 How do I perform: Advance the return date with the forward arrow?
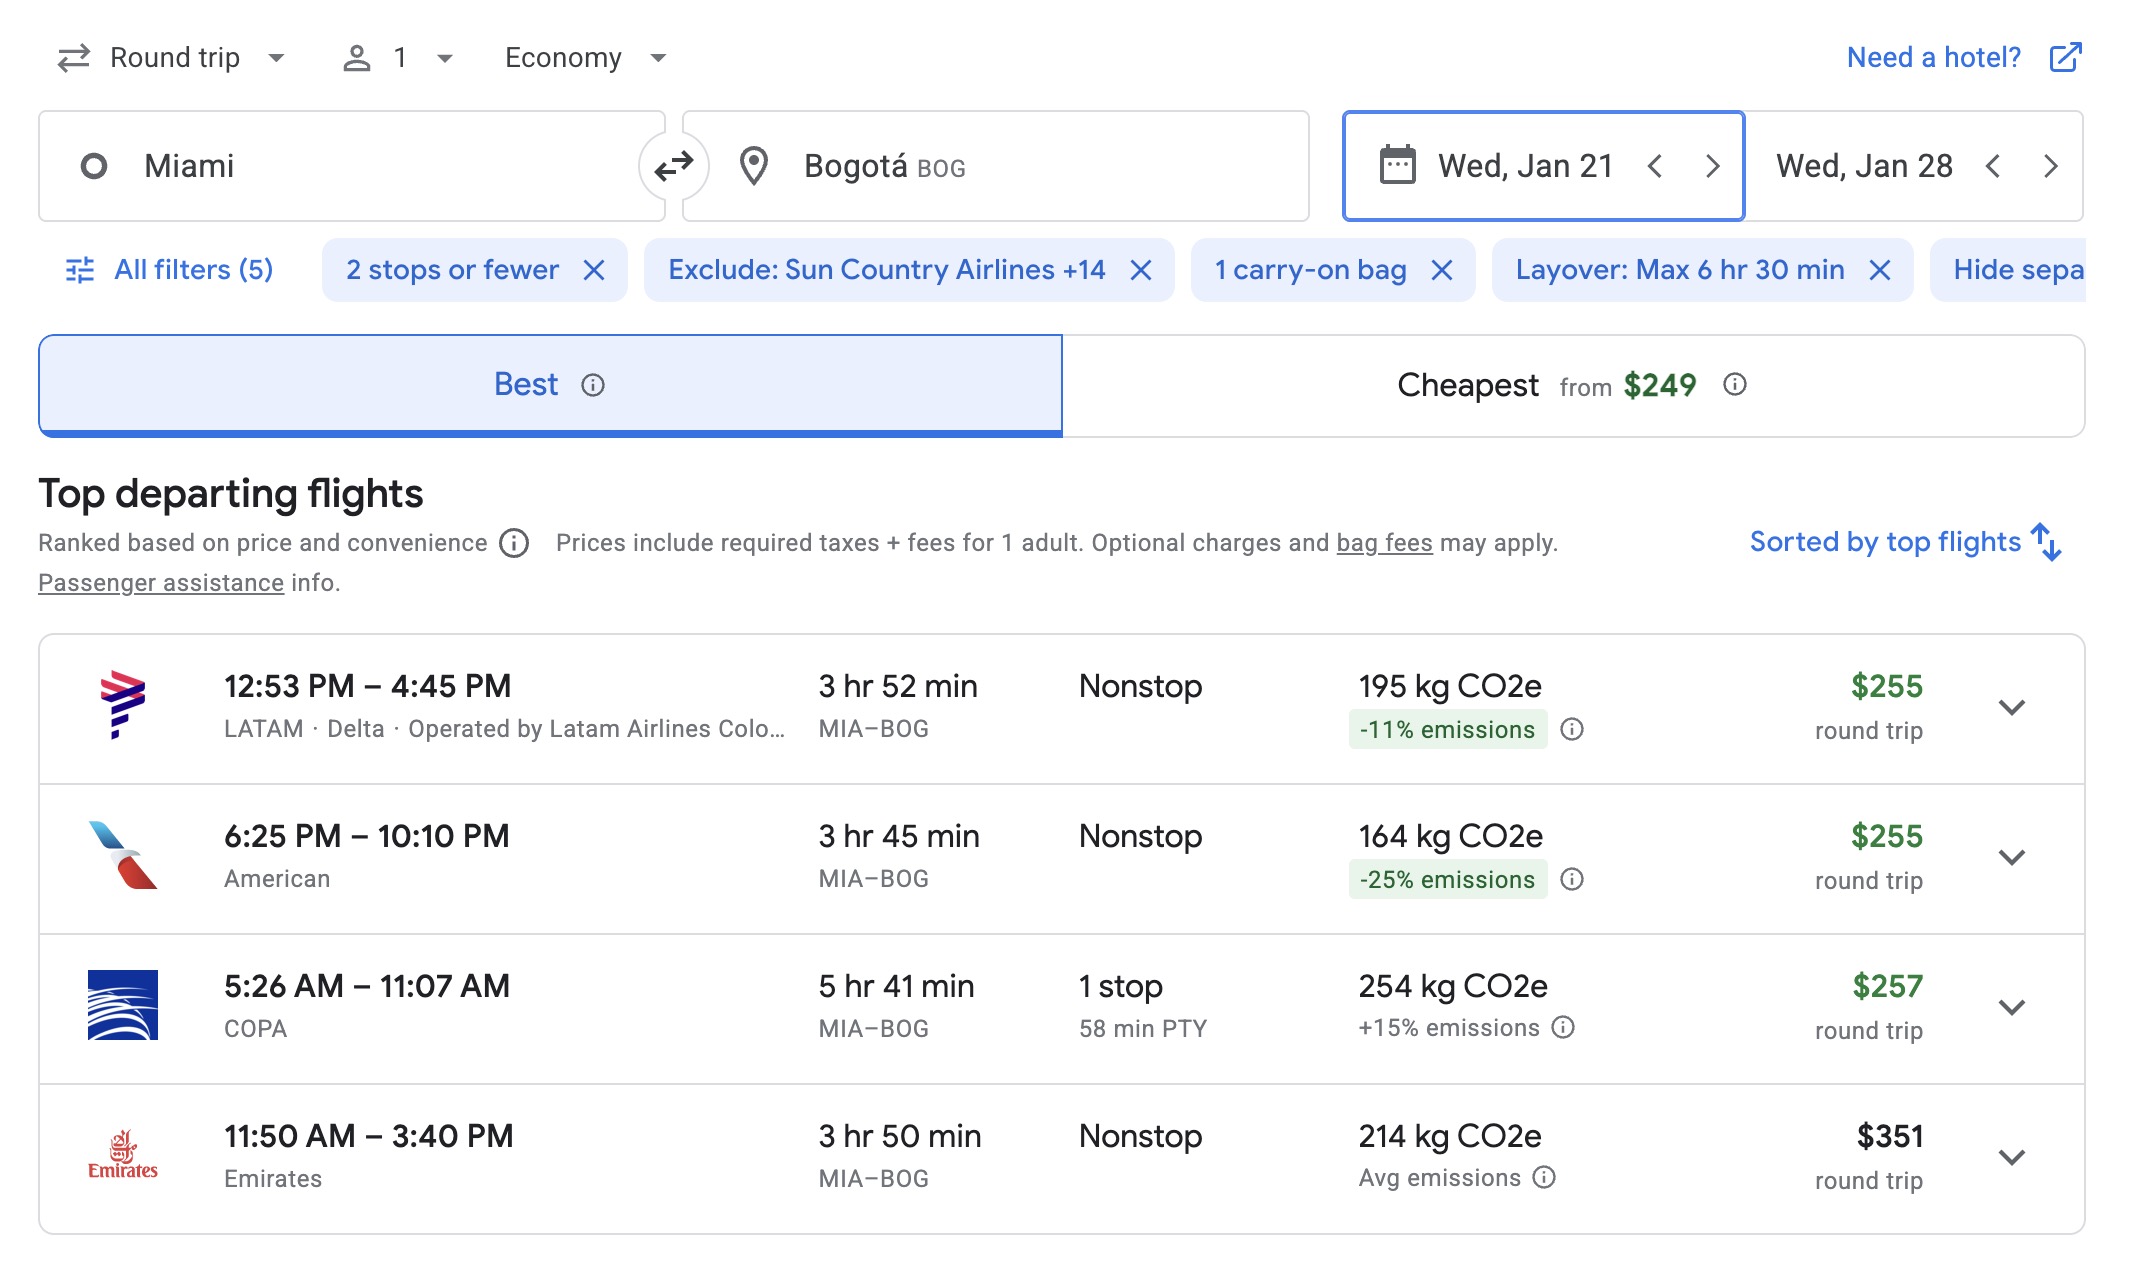2051,166
